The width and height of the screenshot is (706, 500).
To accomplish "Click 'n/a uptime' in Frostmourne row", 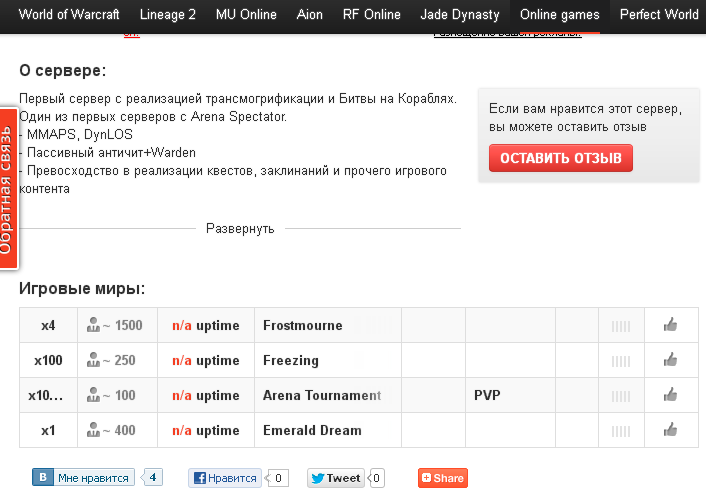I will pyautogui.click(x=205, y=325).
